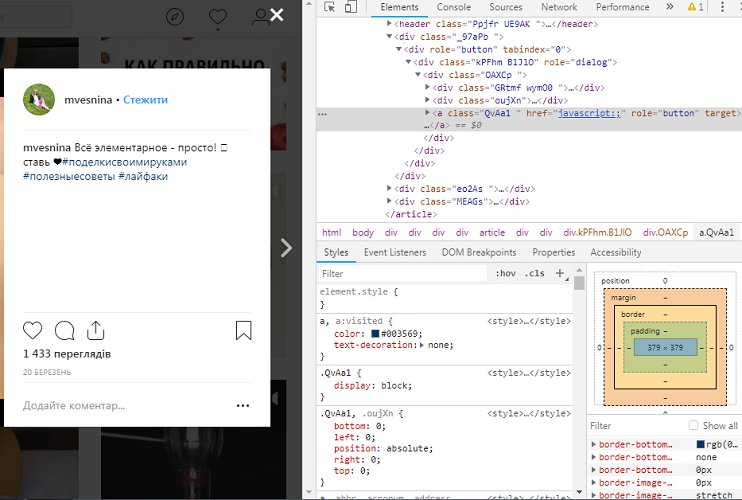The image size is (742, 500).
Task: Expand text-decoration shorthand triangle
Action: coord(421,345)
